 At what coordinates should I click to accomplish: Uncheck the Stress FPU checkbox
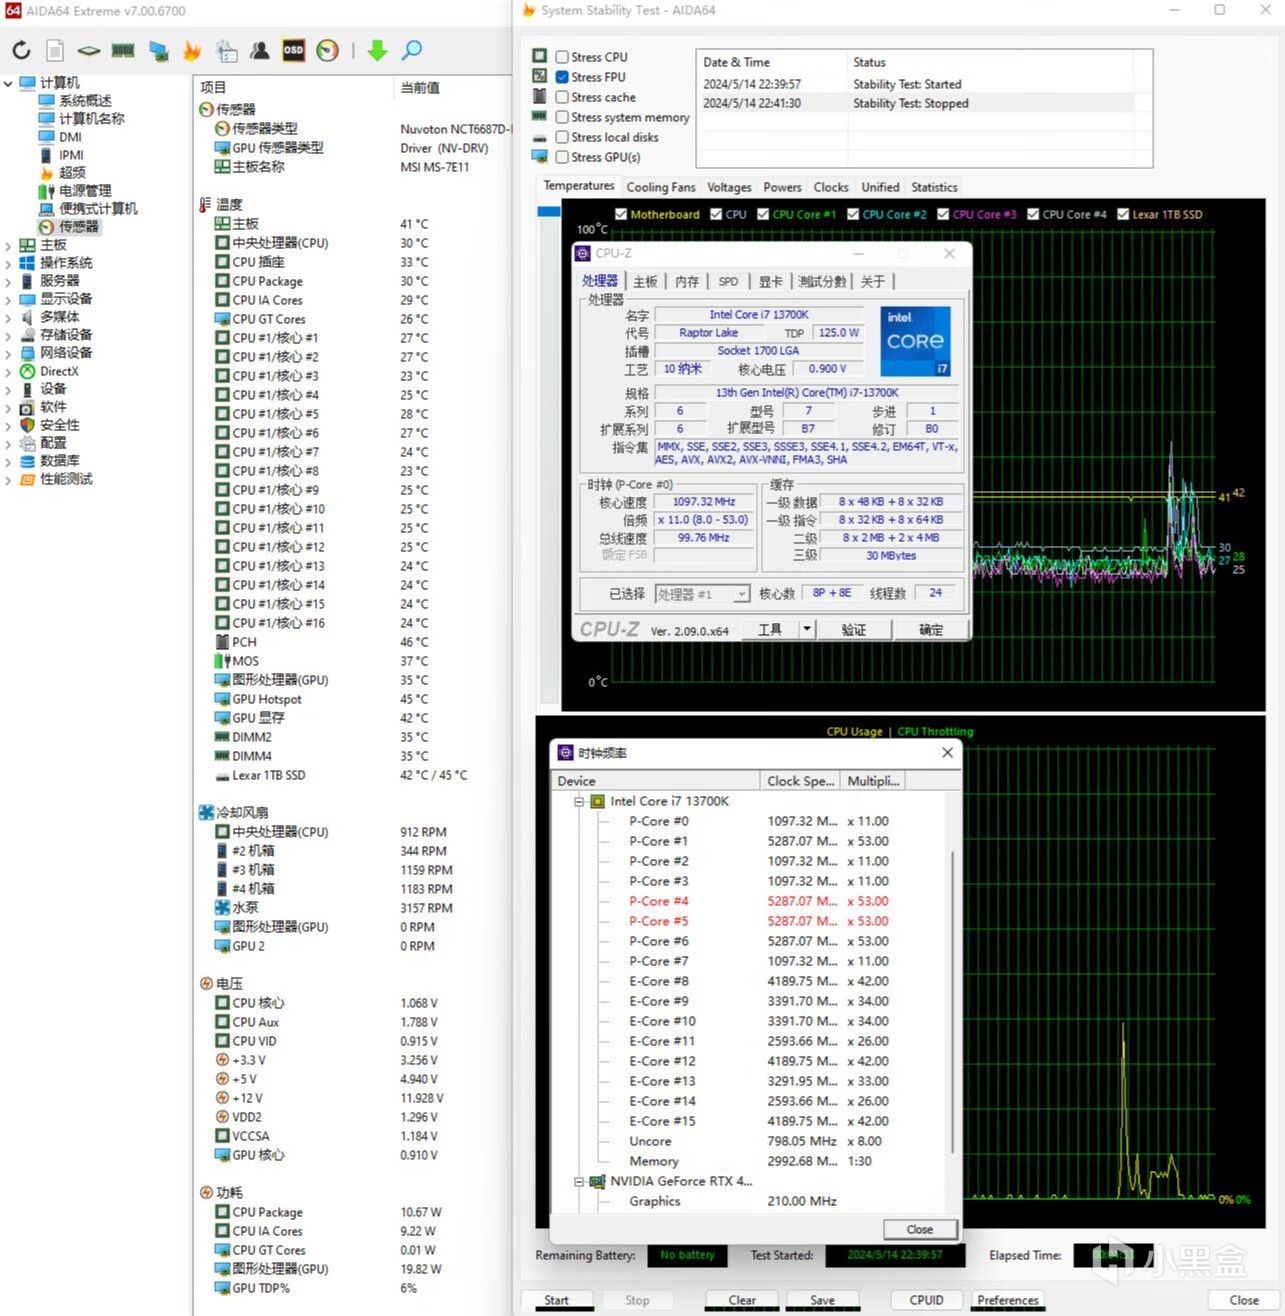click(x=562, y=77)
